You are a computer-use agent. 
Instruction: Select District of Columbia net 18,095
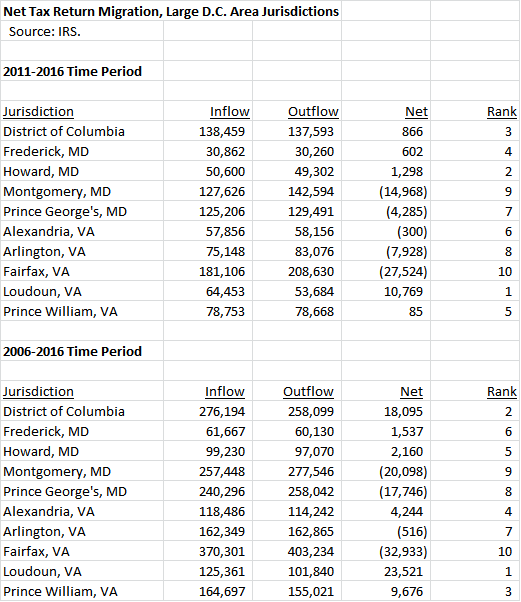point(404,412)
